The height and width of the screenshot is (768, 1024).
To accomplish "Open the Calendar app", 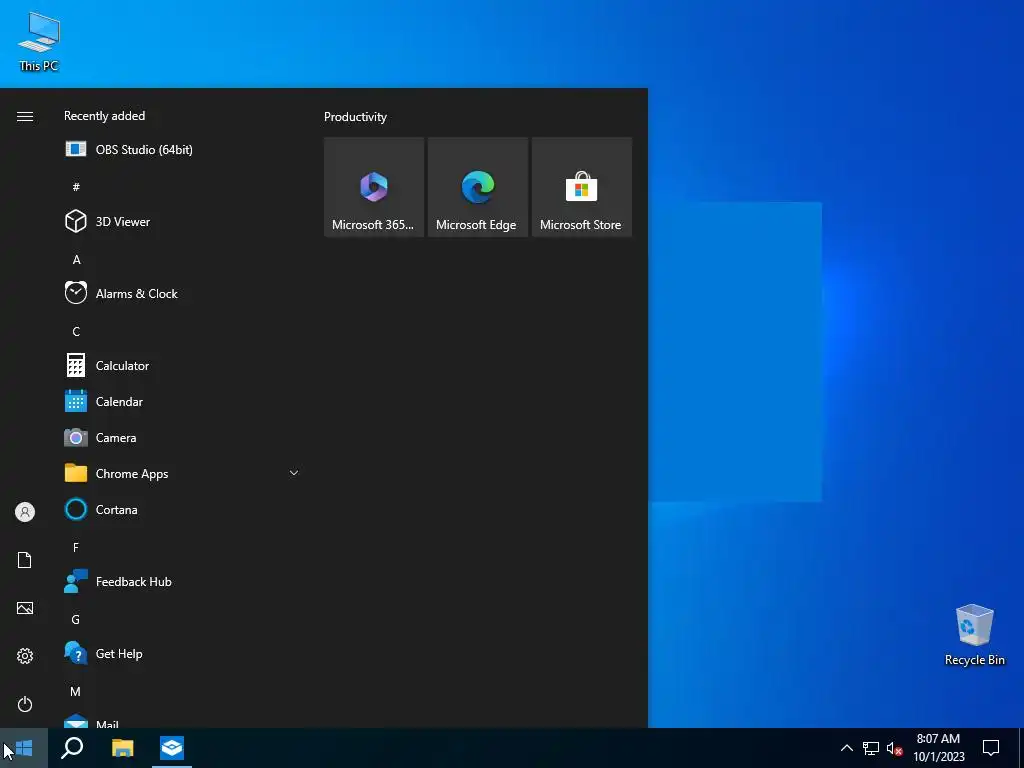I will [183, 402].
